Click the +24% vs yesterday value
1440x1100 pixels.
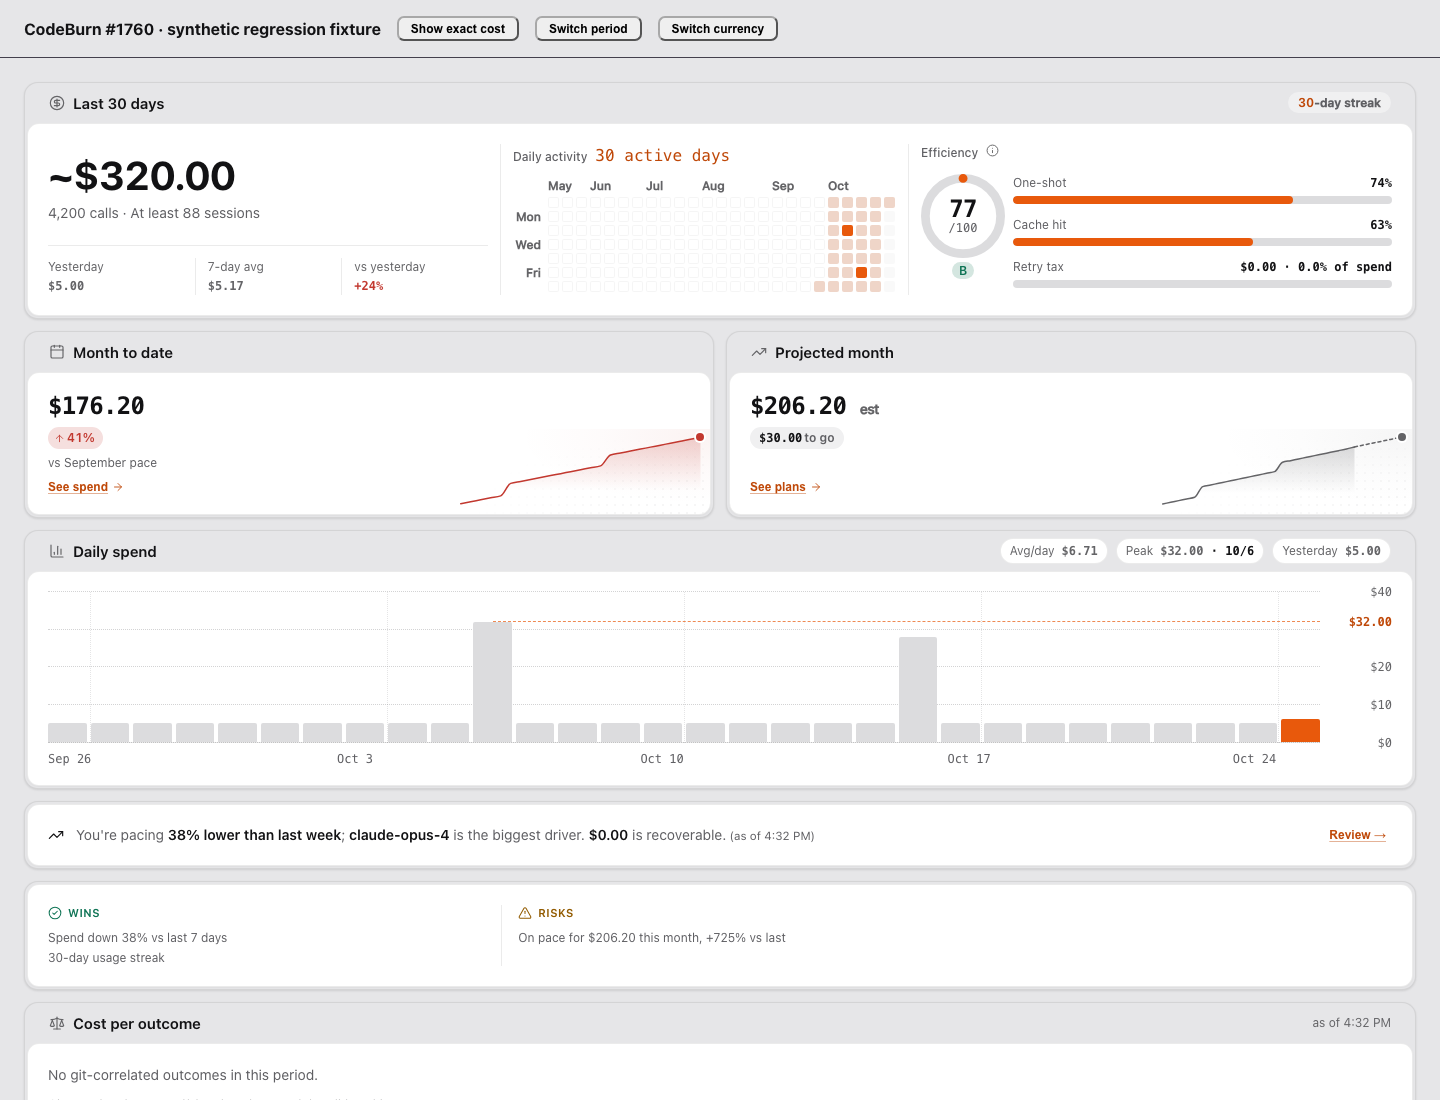[x=369, y=286]
